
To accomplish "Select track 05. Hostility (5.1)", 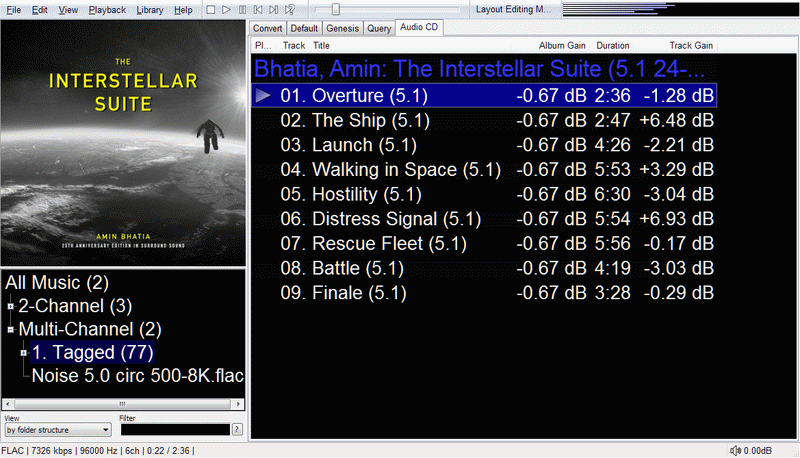I will [x=484, y=194].
